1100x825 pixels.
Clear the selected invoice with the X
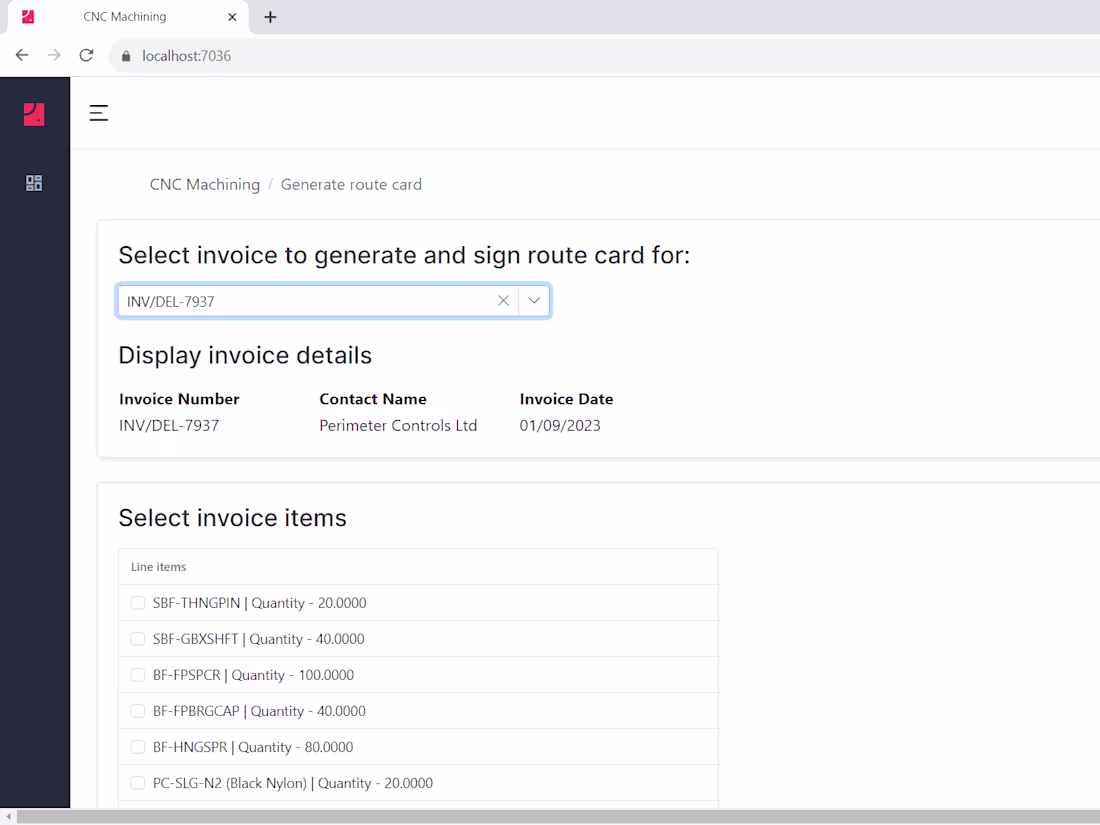[x=503, y=300]
